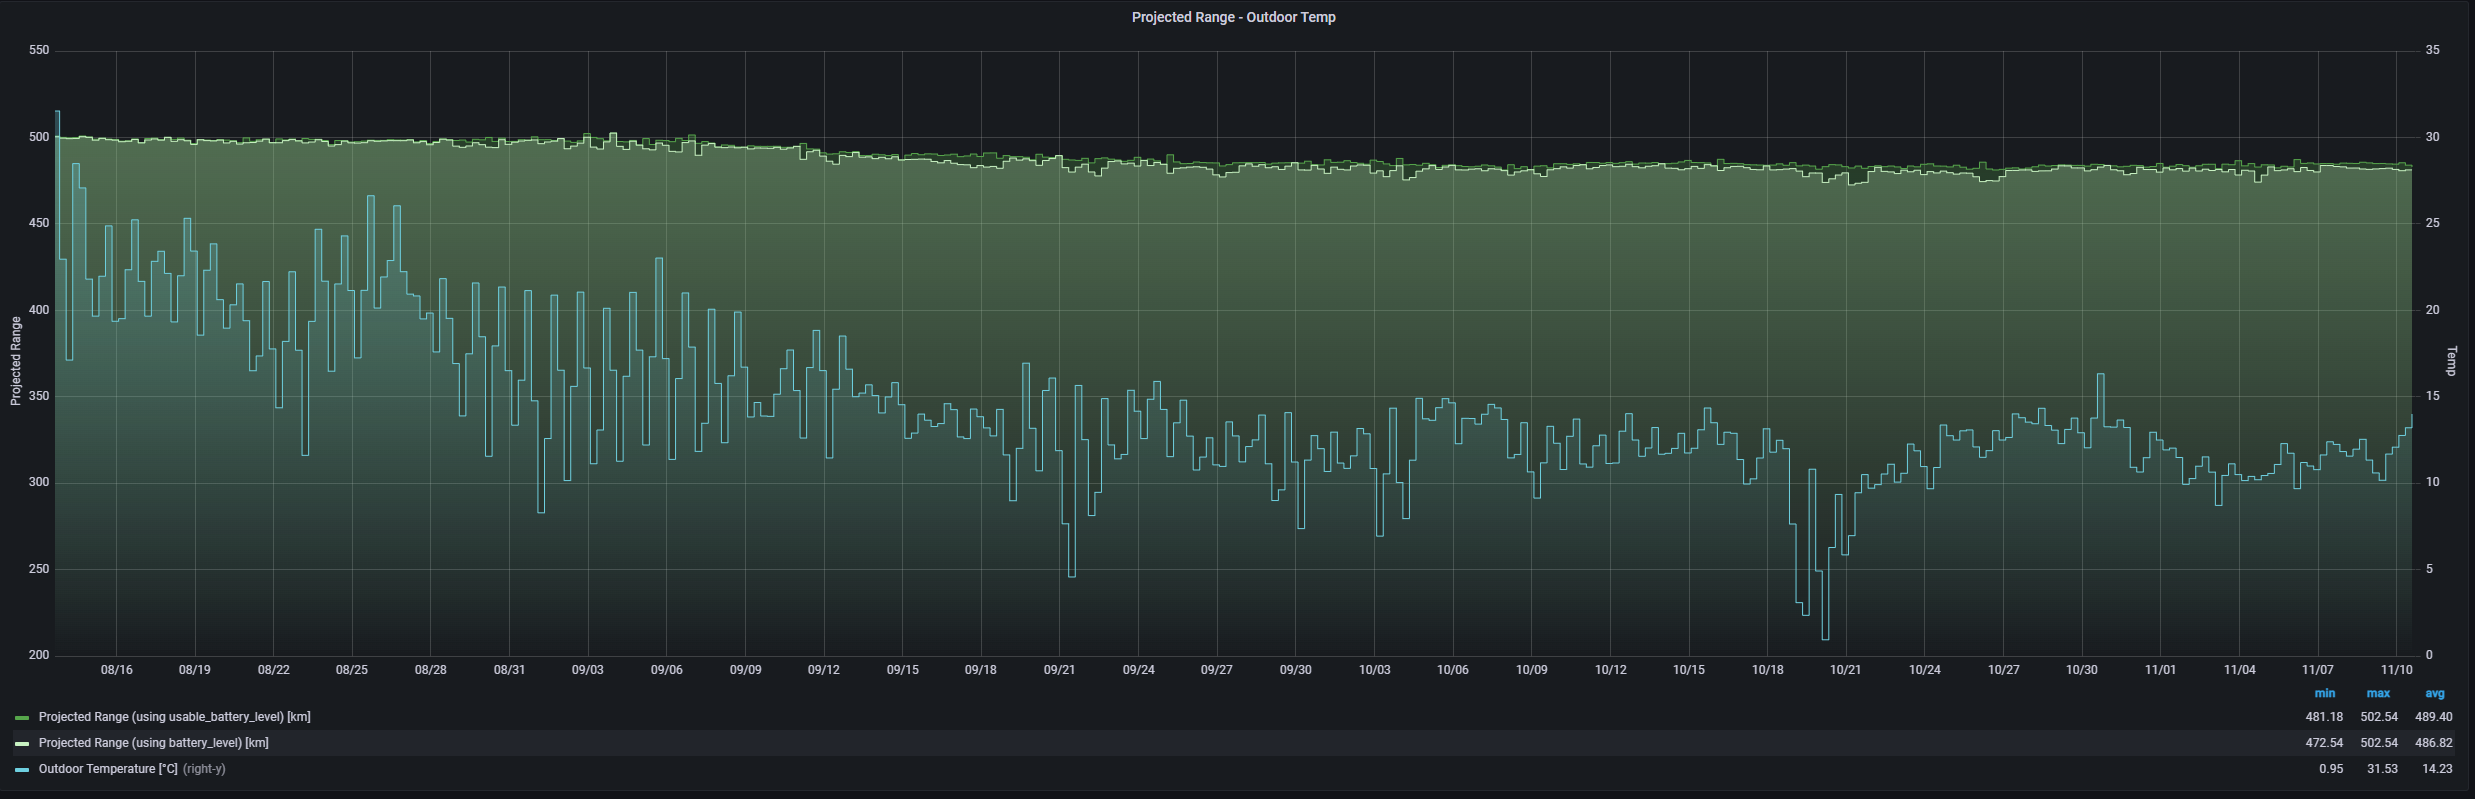2475x799 pixels.
Task: Click the 15 right axis tick label
Action: tap(2432, 396)
